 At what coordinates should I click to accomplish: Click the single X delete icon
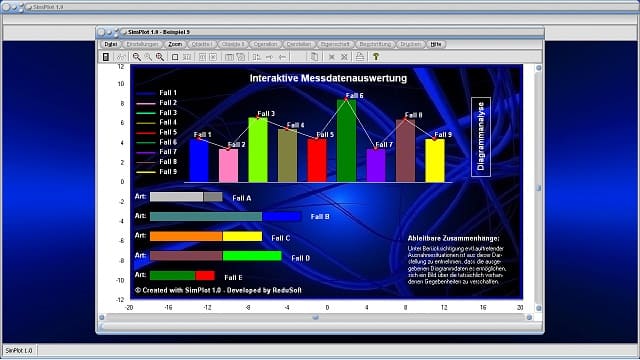point(332,57)
